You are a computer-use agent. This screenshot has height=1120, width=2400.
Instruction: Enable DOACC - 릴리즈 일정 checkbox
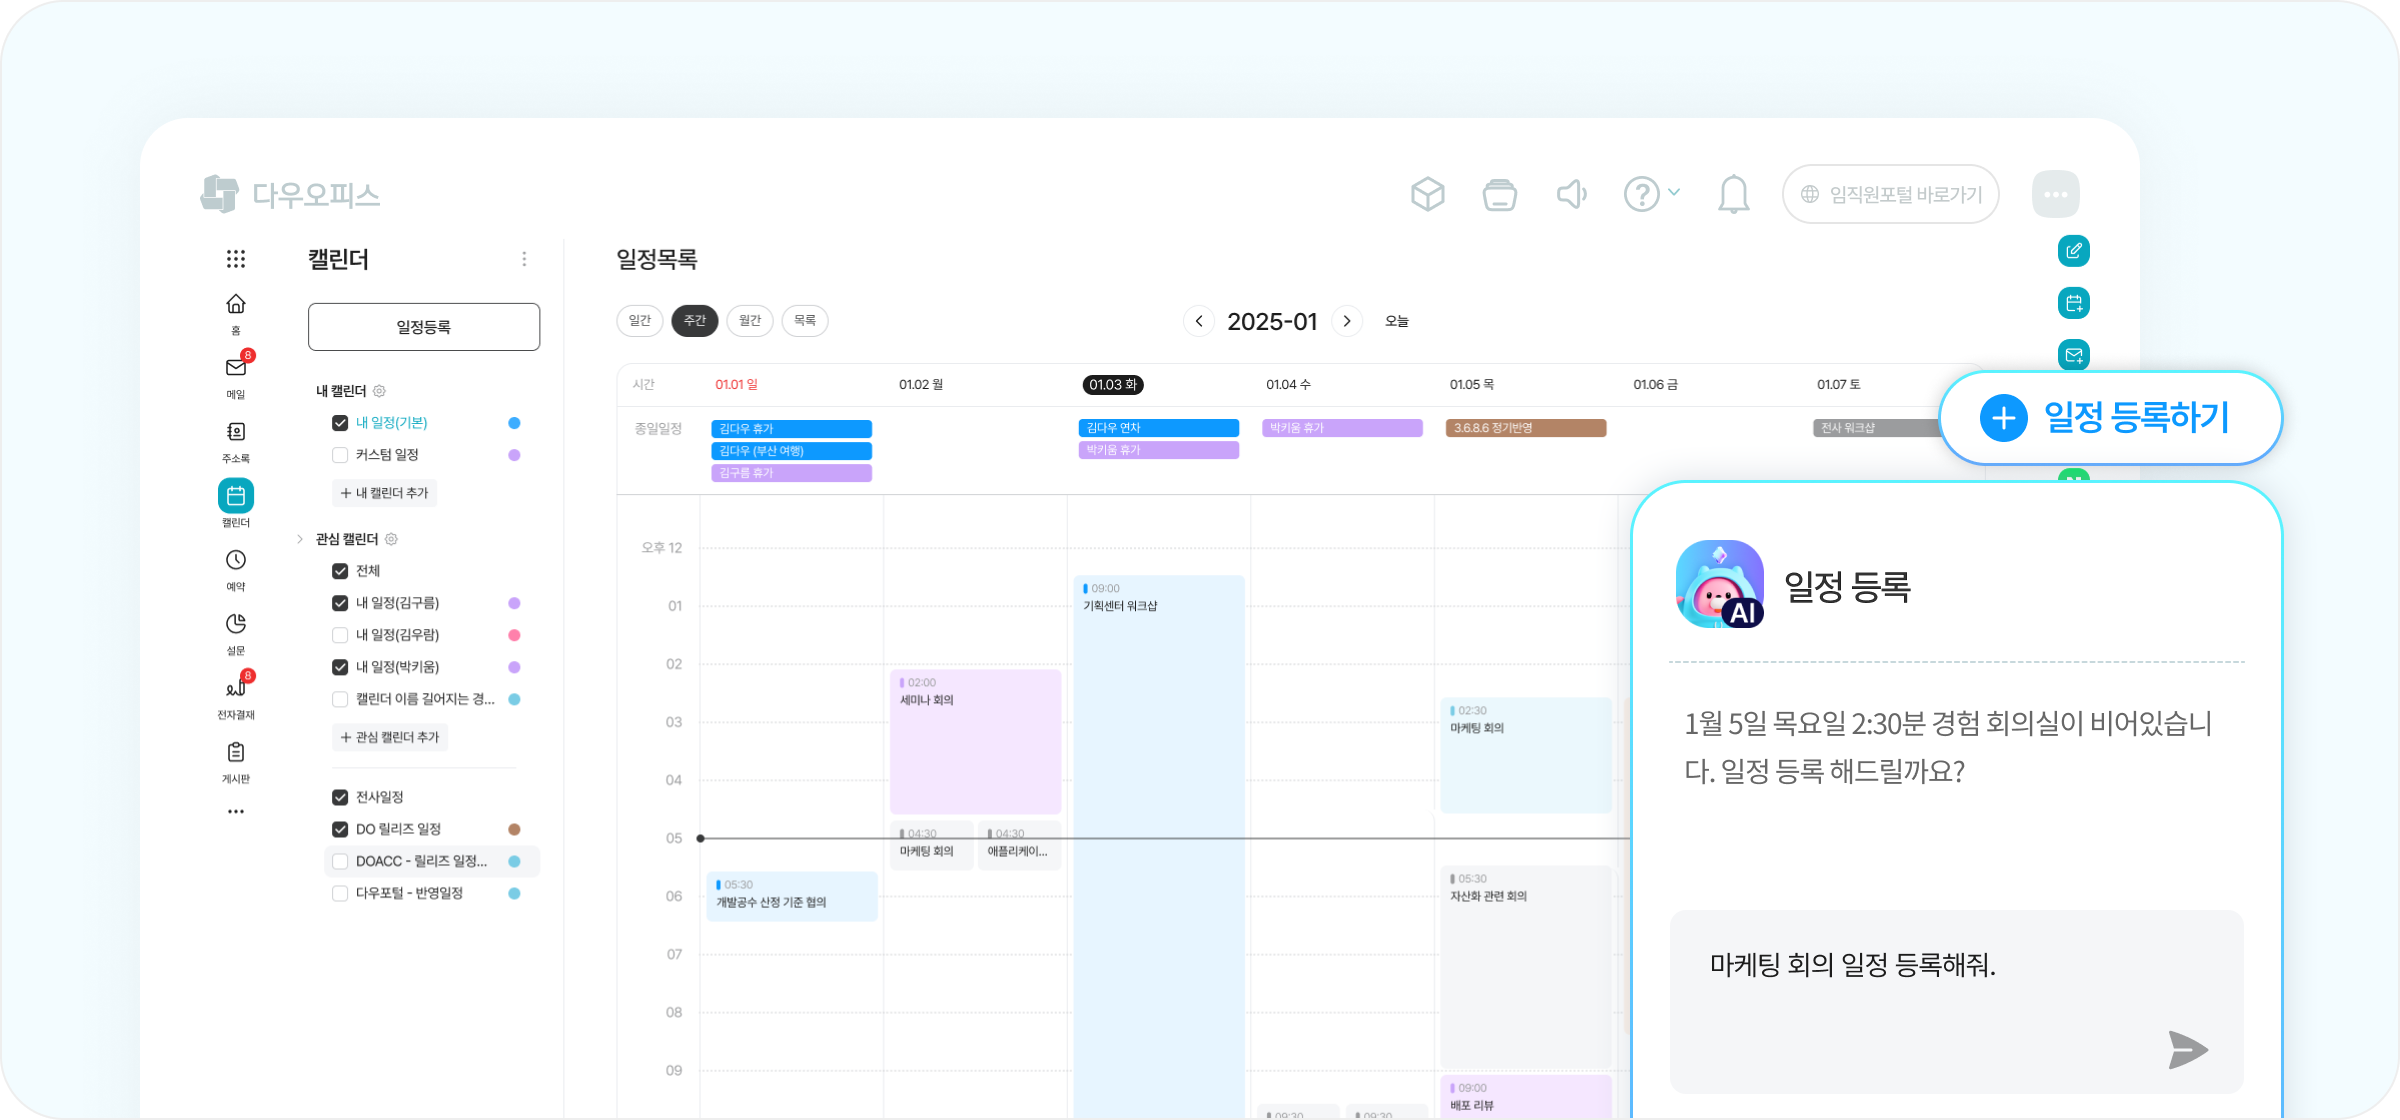[x=340, y=861]
